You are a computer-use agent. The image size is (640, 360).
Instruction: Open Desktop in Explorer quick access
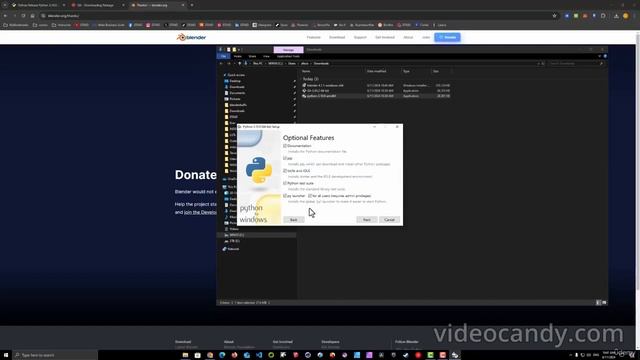[235, 81]
